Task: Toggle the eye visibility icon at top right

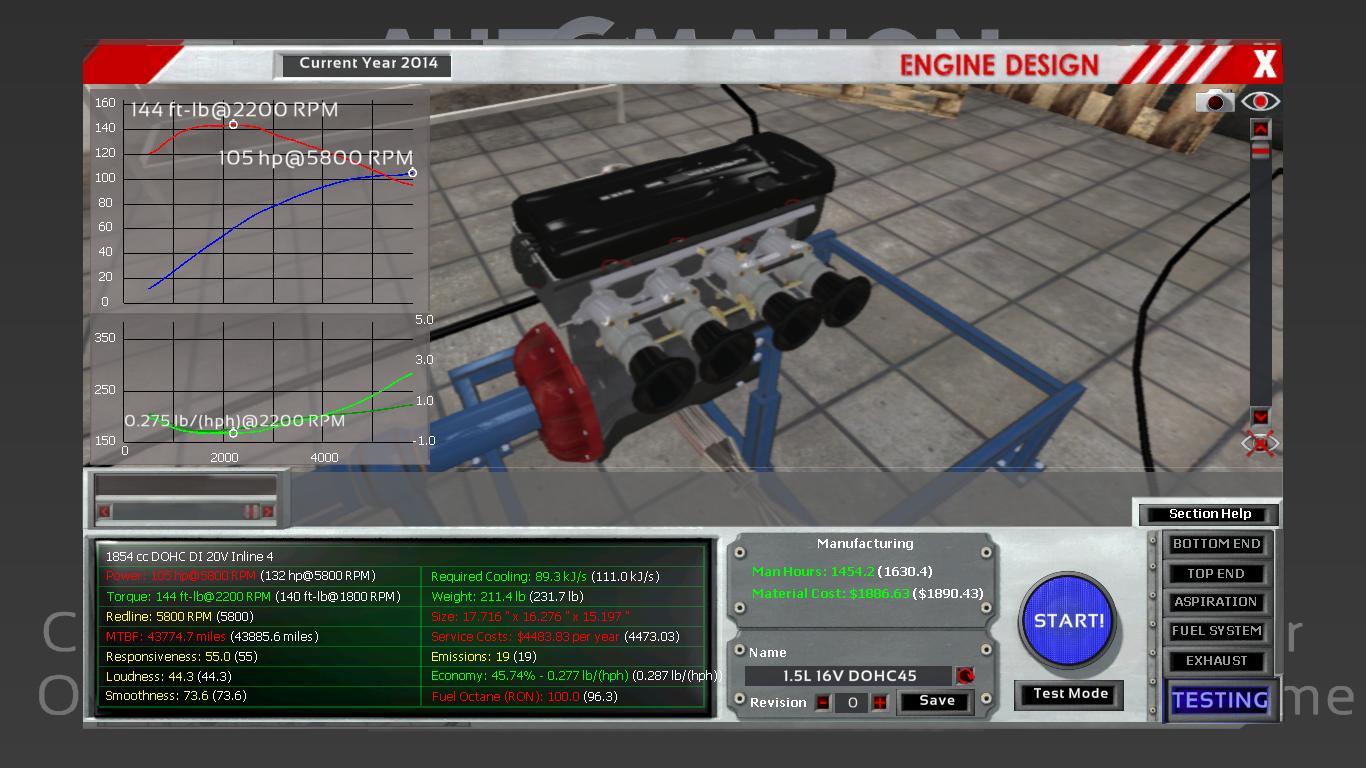Action: 1260,102
